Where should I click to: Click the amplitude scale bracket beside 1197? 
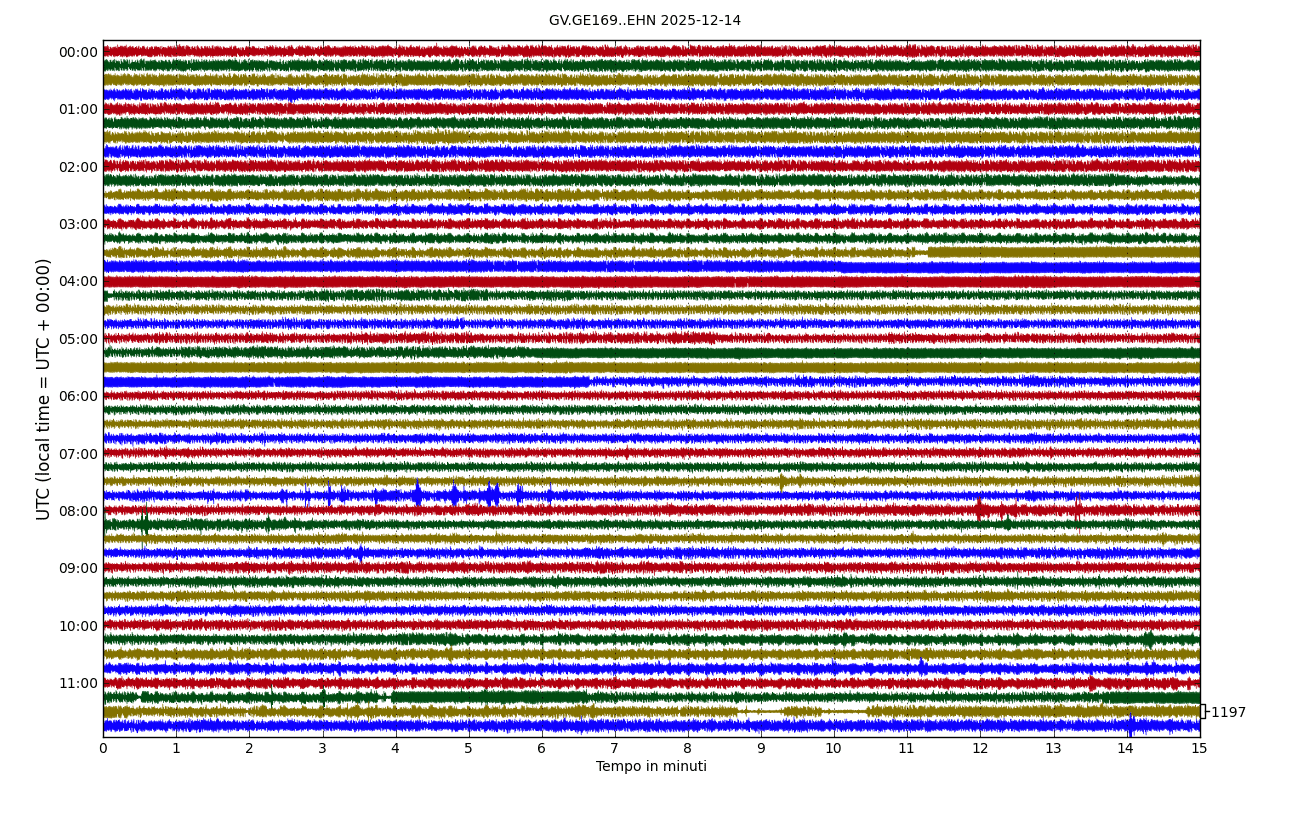[x=1203, y=712]
